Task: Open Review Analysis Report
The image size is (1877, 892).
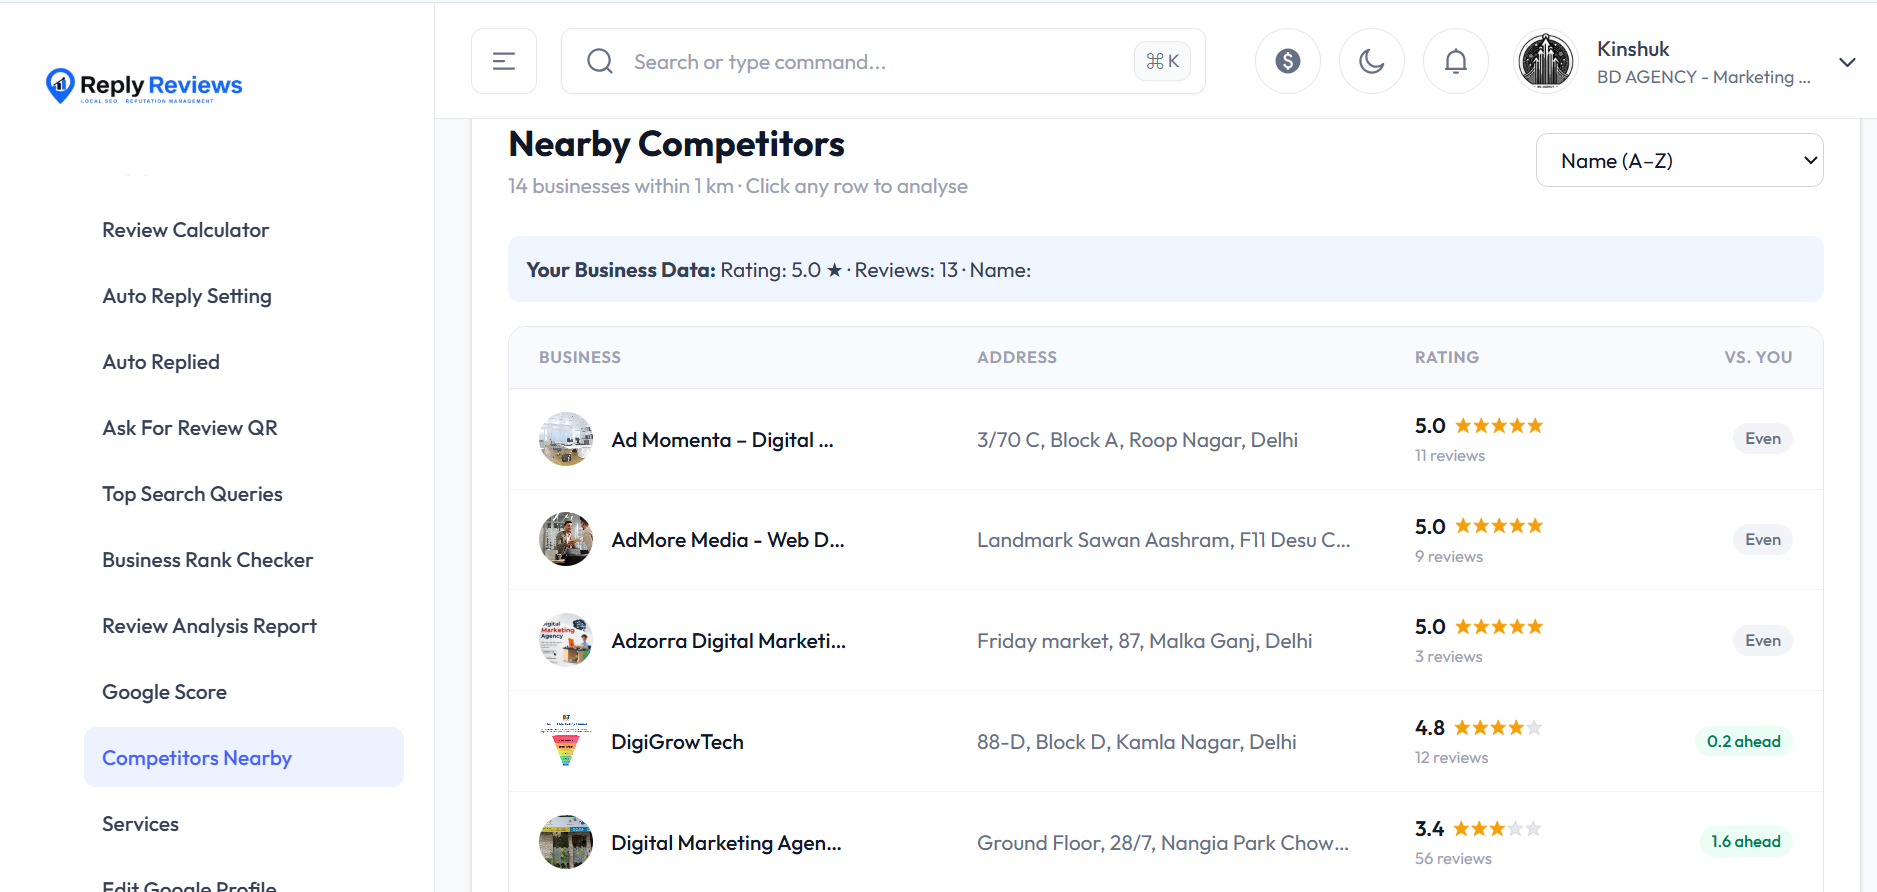Action: click(209, 626)
